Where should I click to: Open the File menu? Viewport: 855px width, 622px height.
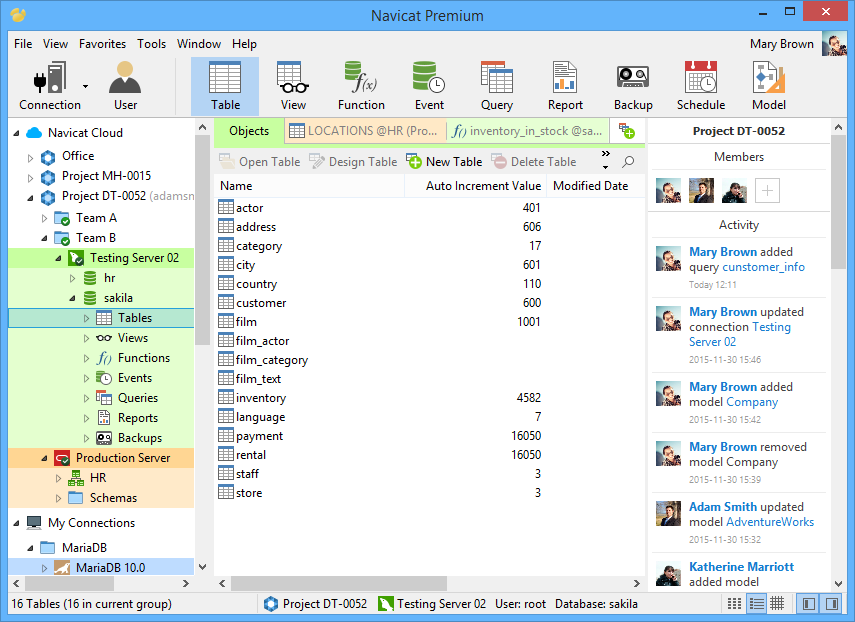click(23, 44)
